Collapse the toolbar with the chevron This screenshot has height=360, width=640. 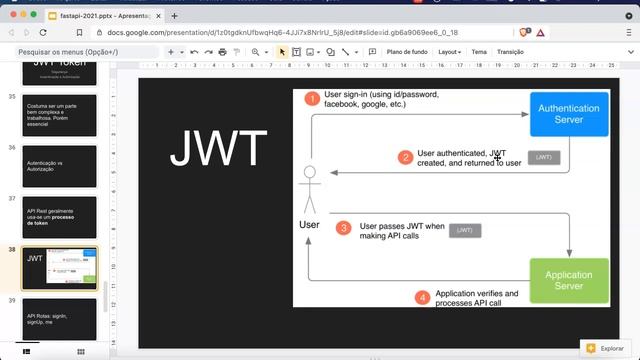(631, 52)
